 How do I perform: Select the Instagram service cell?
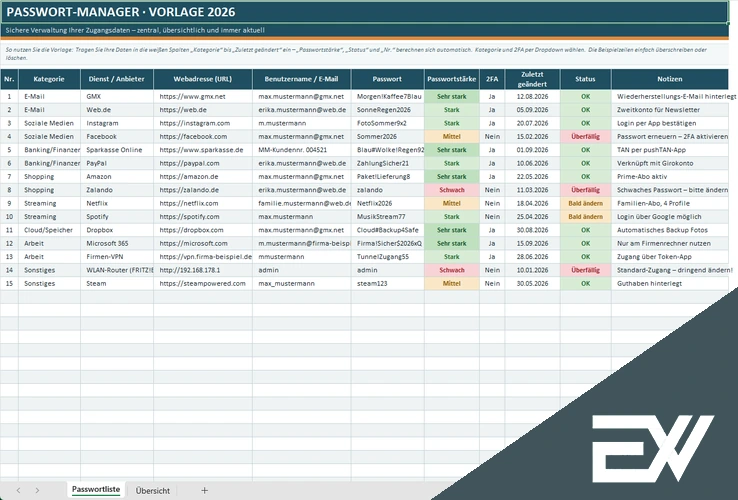tap(117, 123)
